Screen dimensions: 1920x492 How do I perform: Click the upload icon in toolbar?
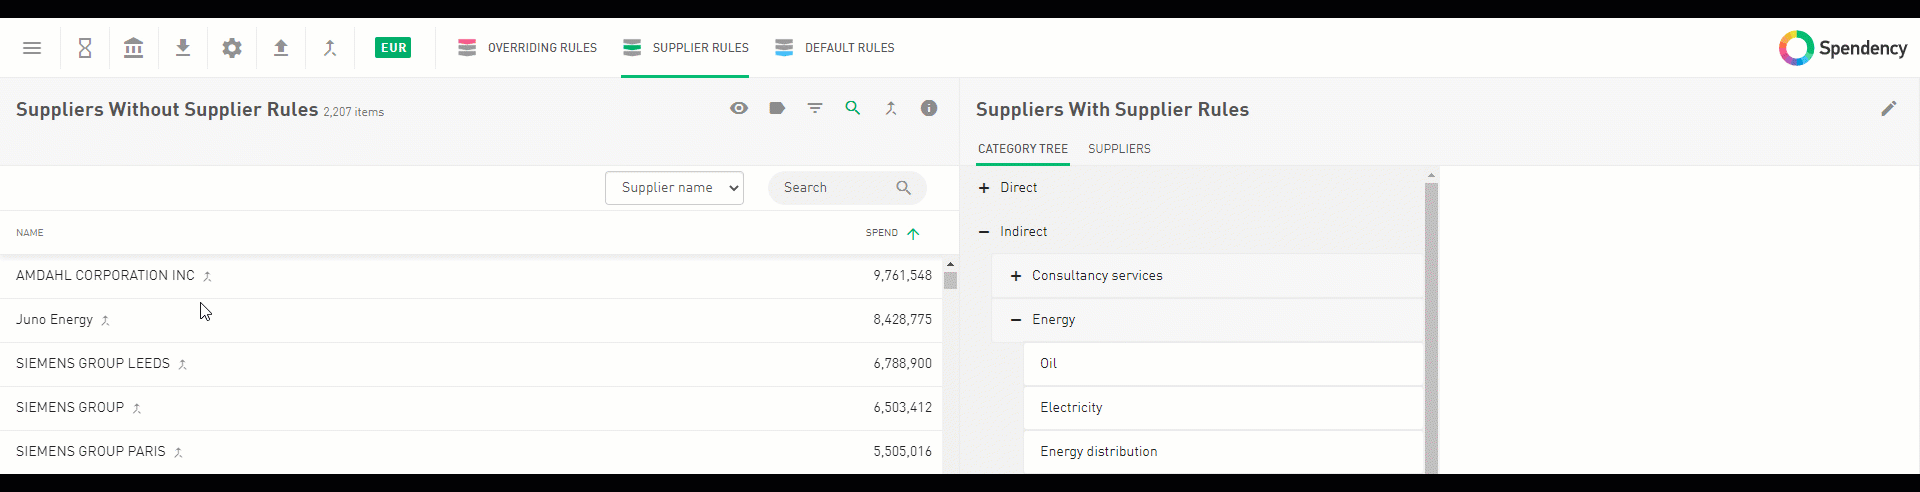click(281, 48)
